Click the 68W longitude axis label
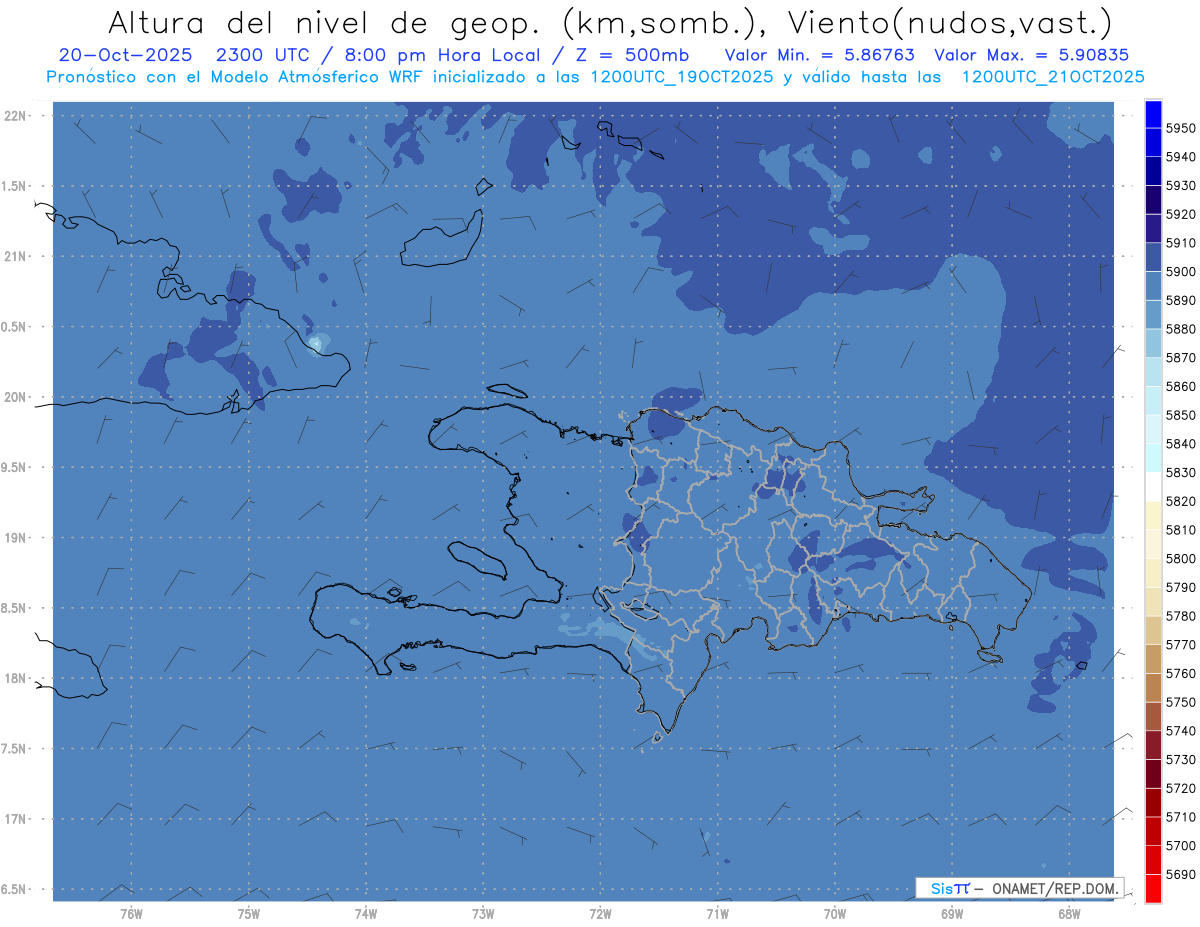 (1068, 913)
